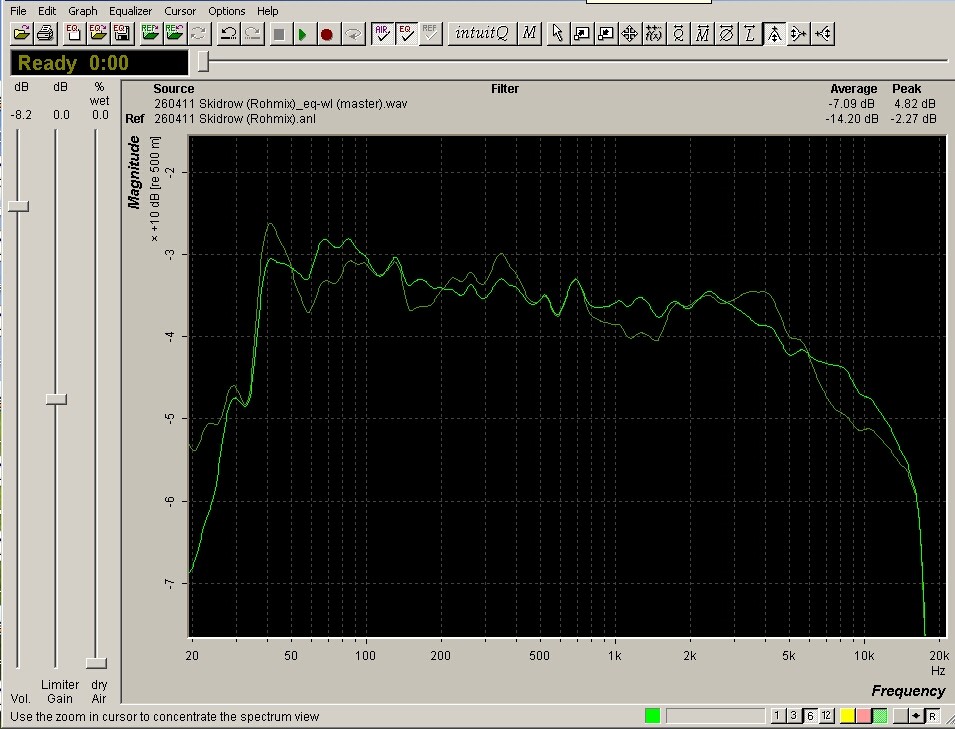This screenshot has width=955, height=729.
Task: Open an EQ filter file
Action: click(97, 33)
